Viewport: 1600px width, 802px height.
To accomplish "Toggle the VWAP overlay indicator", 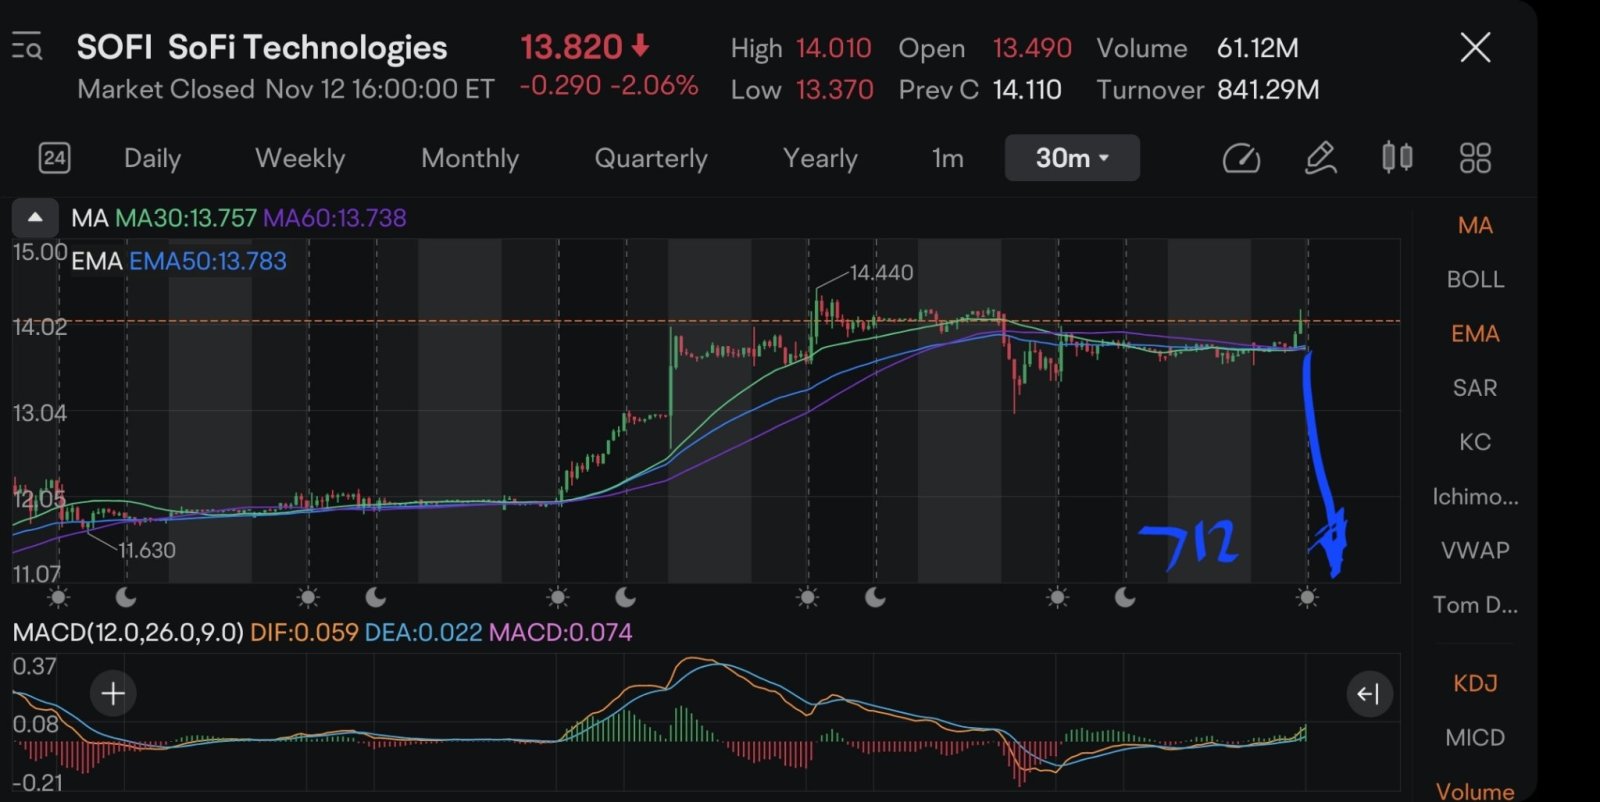I will pos(1475,550).
